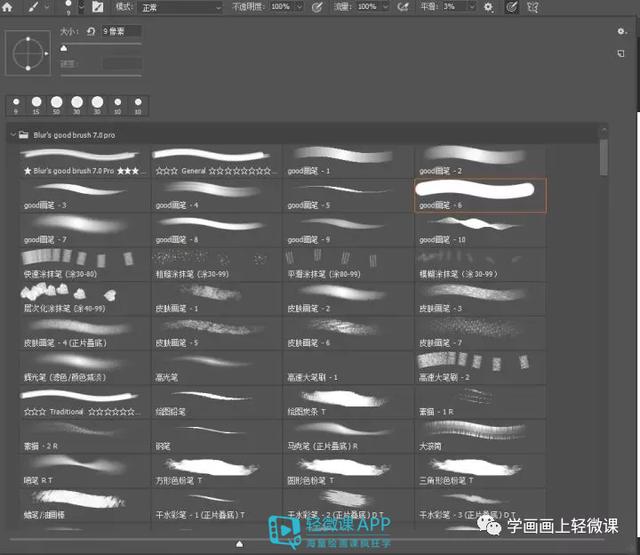The image size is (640, 555).
Task: Choose the 皮肤画笔 - 3 brush preset
Action: (x=480, y=299)
